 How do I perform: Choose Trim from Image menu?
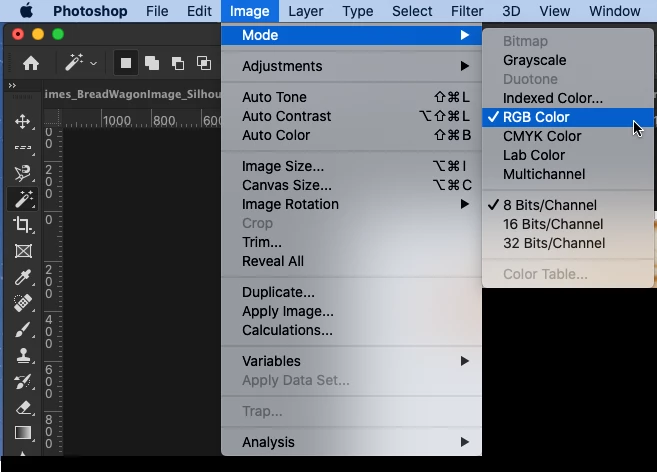[x=352, y=242]
